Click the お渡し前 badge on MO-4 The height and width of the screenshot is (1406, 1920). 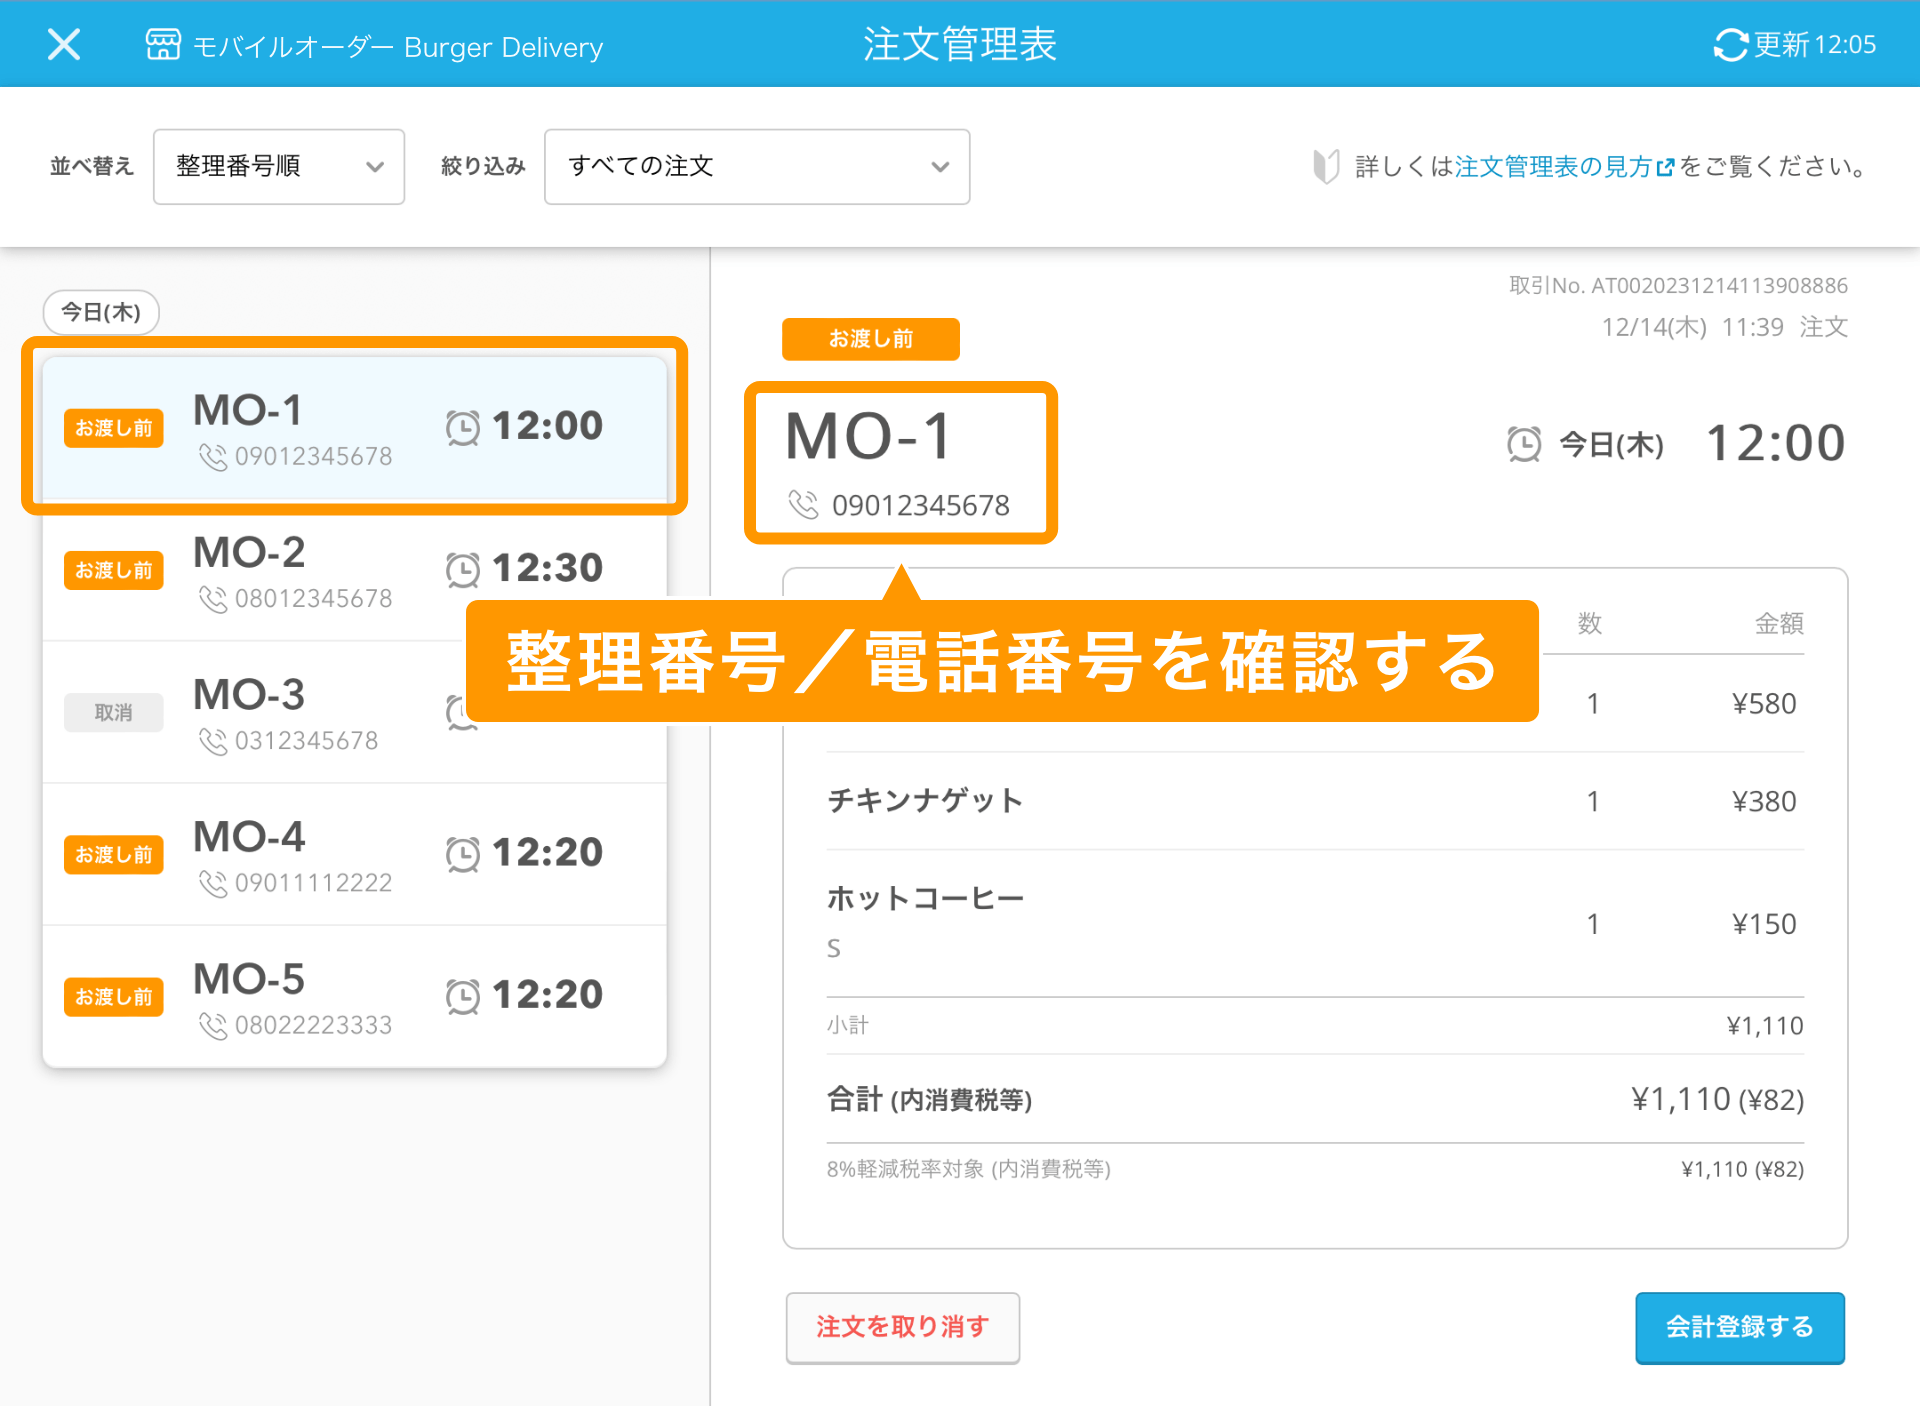coord(114,855)
